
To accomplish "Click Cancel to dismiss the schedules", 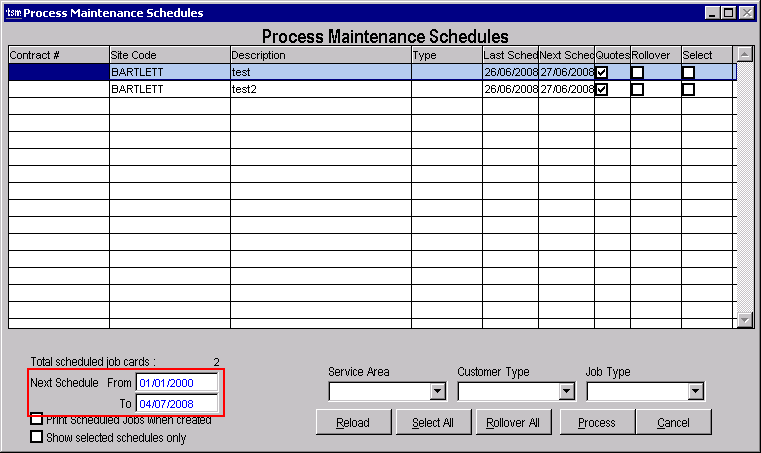I will click(673, 422).
